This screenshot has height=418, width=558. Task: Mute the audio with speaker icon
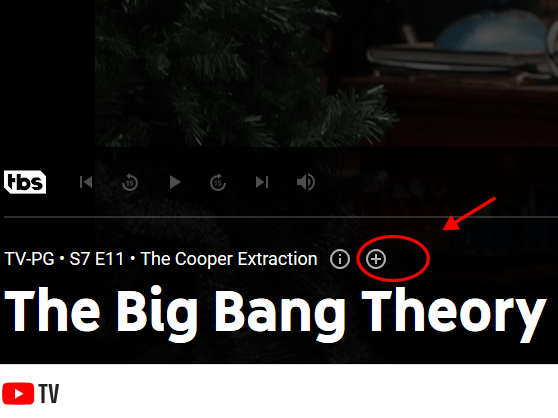click(306, 182)
